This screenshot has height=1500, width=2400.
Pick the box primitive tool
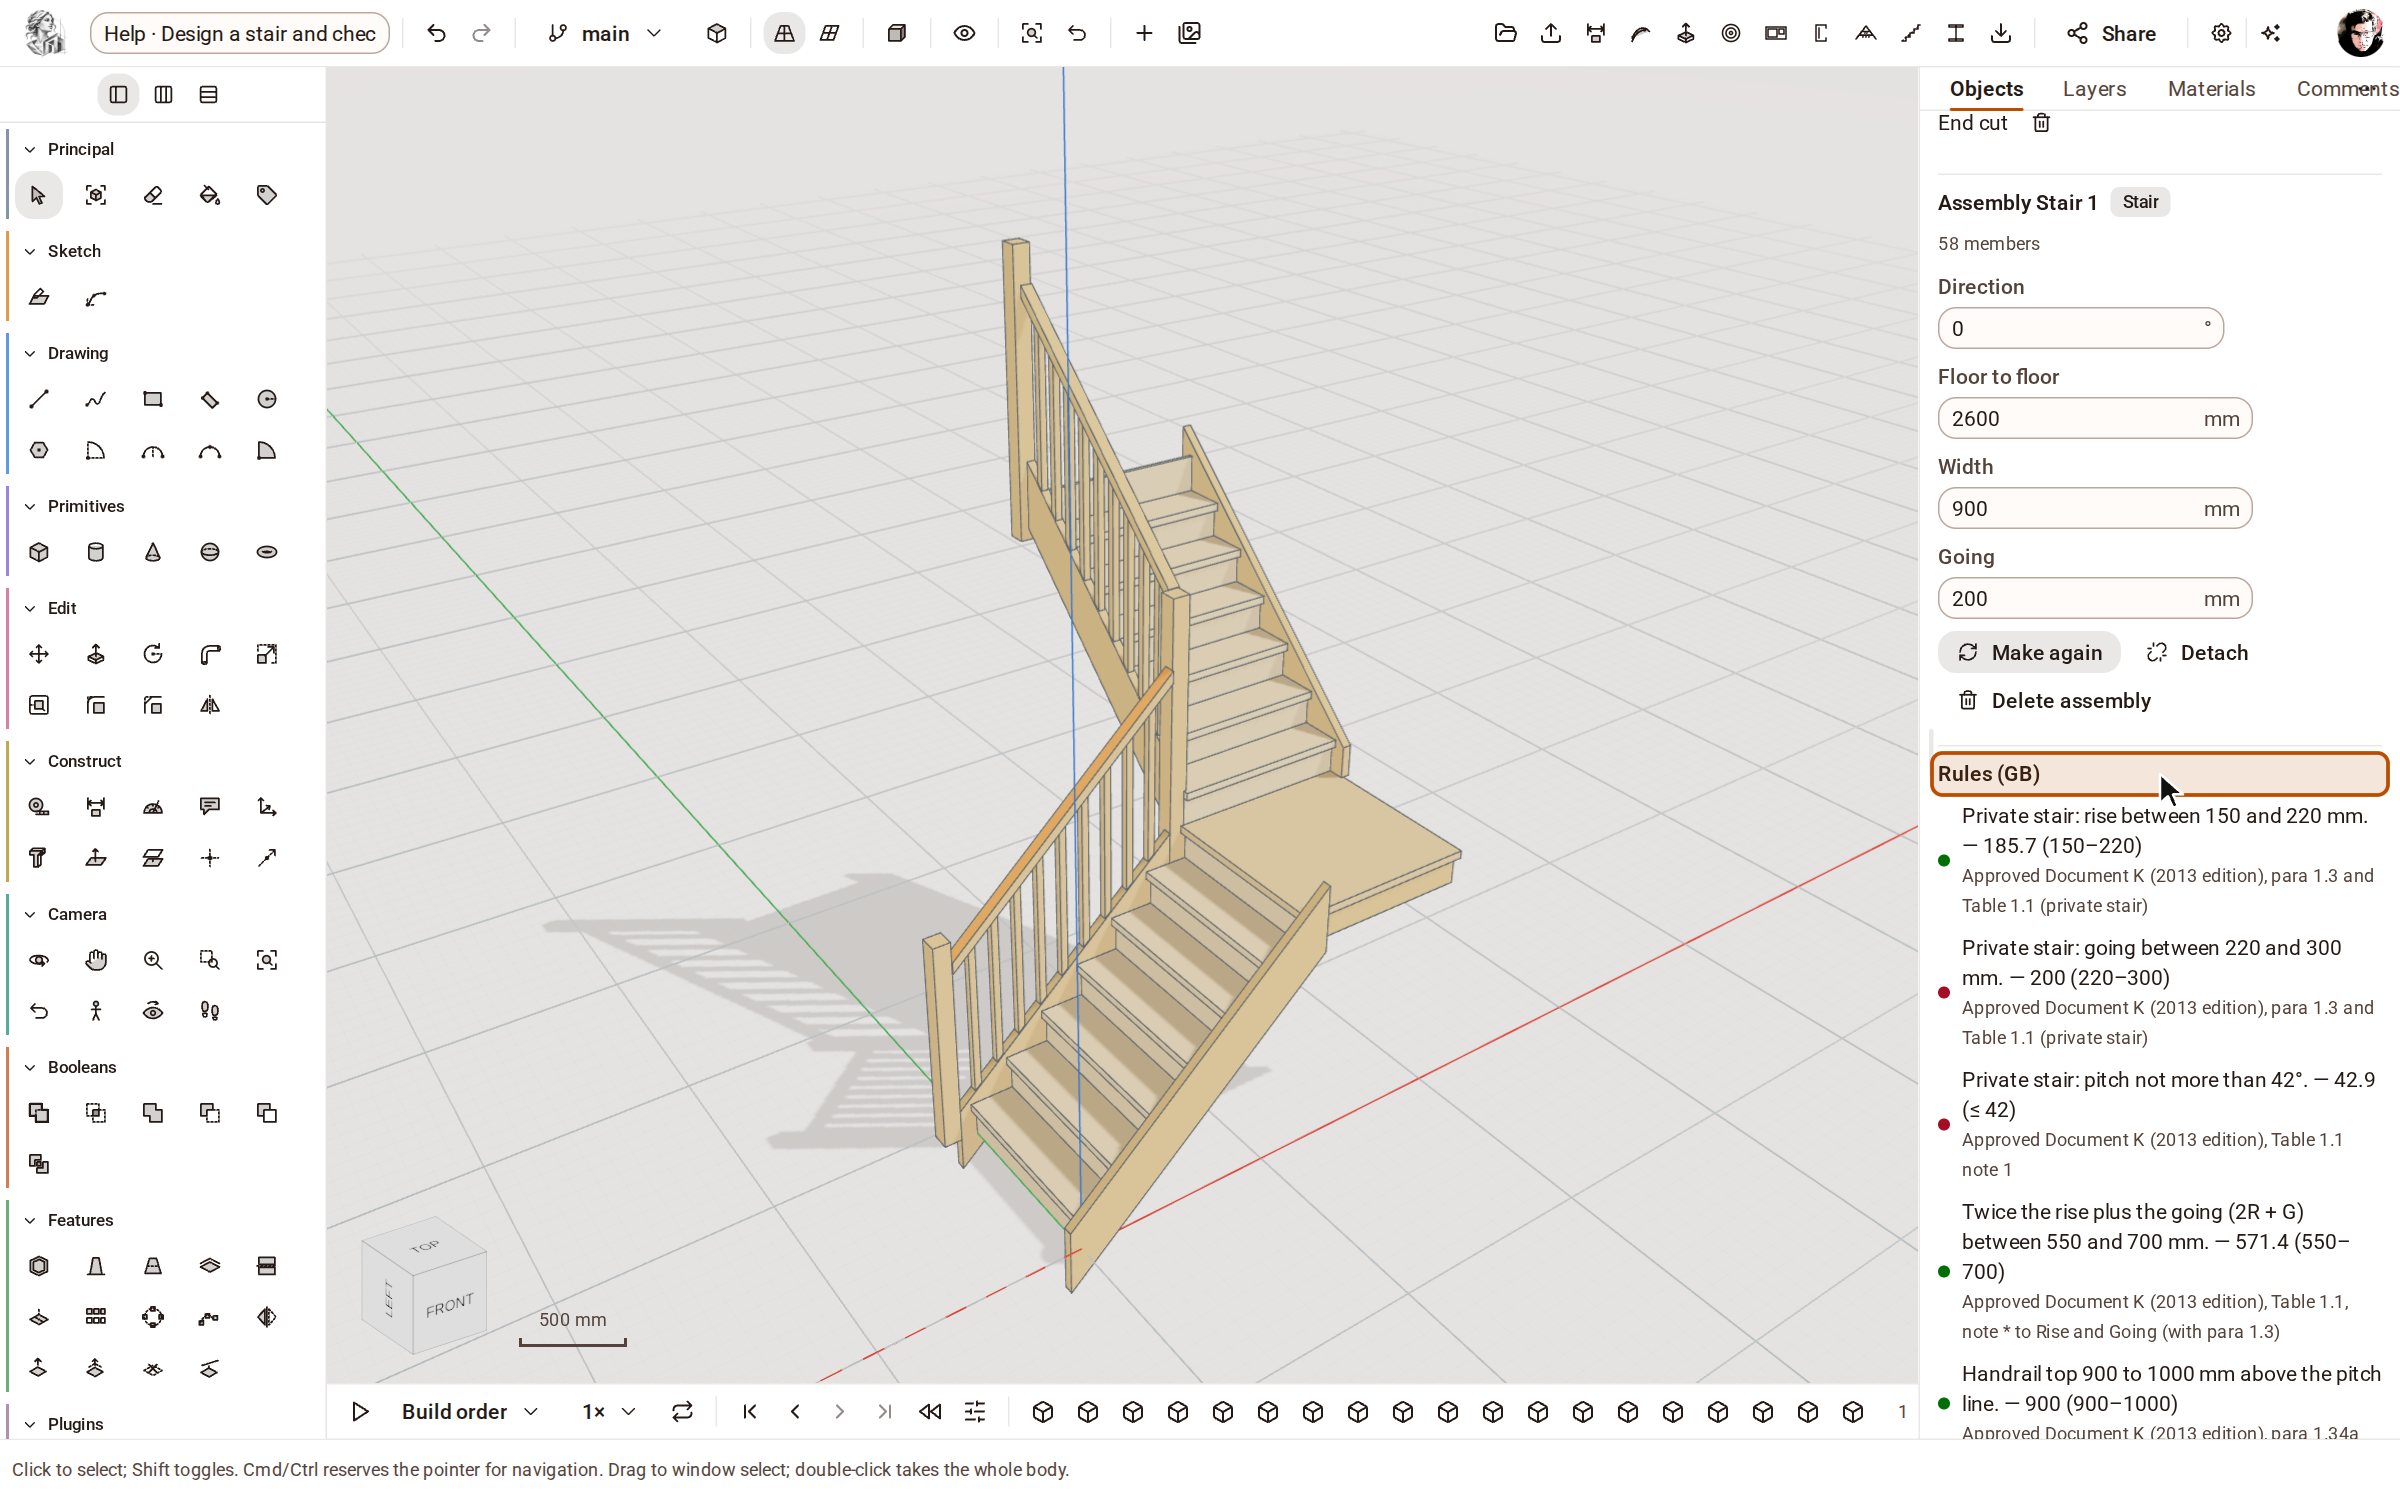39,552
